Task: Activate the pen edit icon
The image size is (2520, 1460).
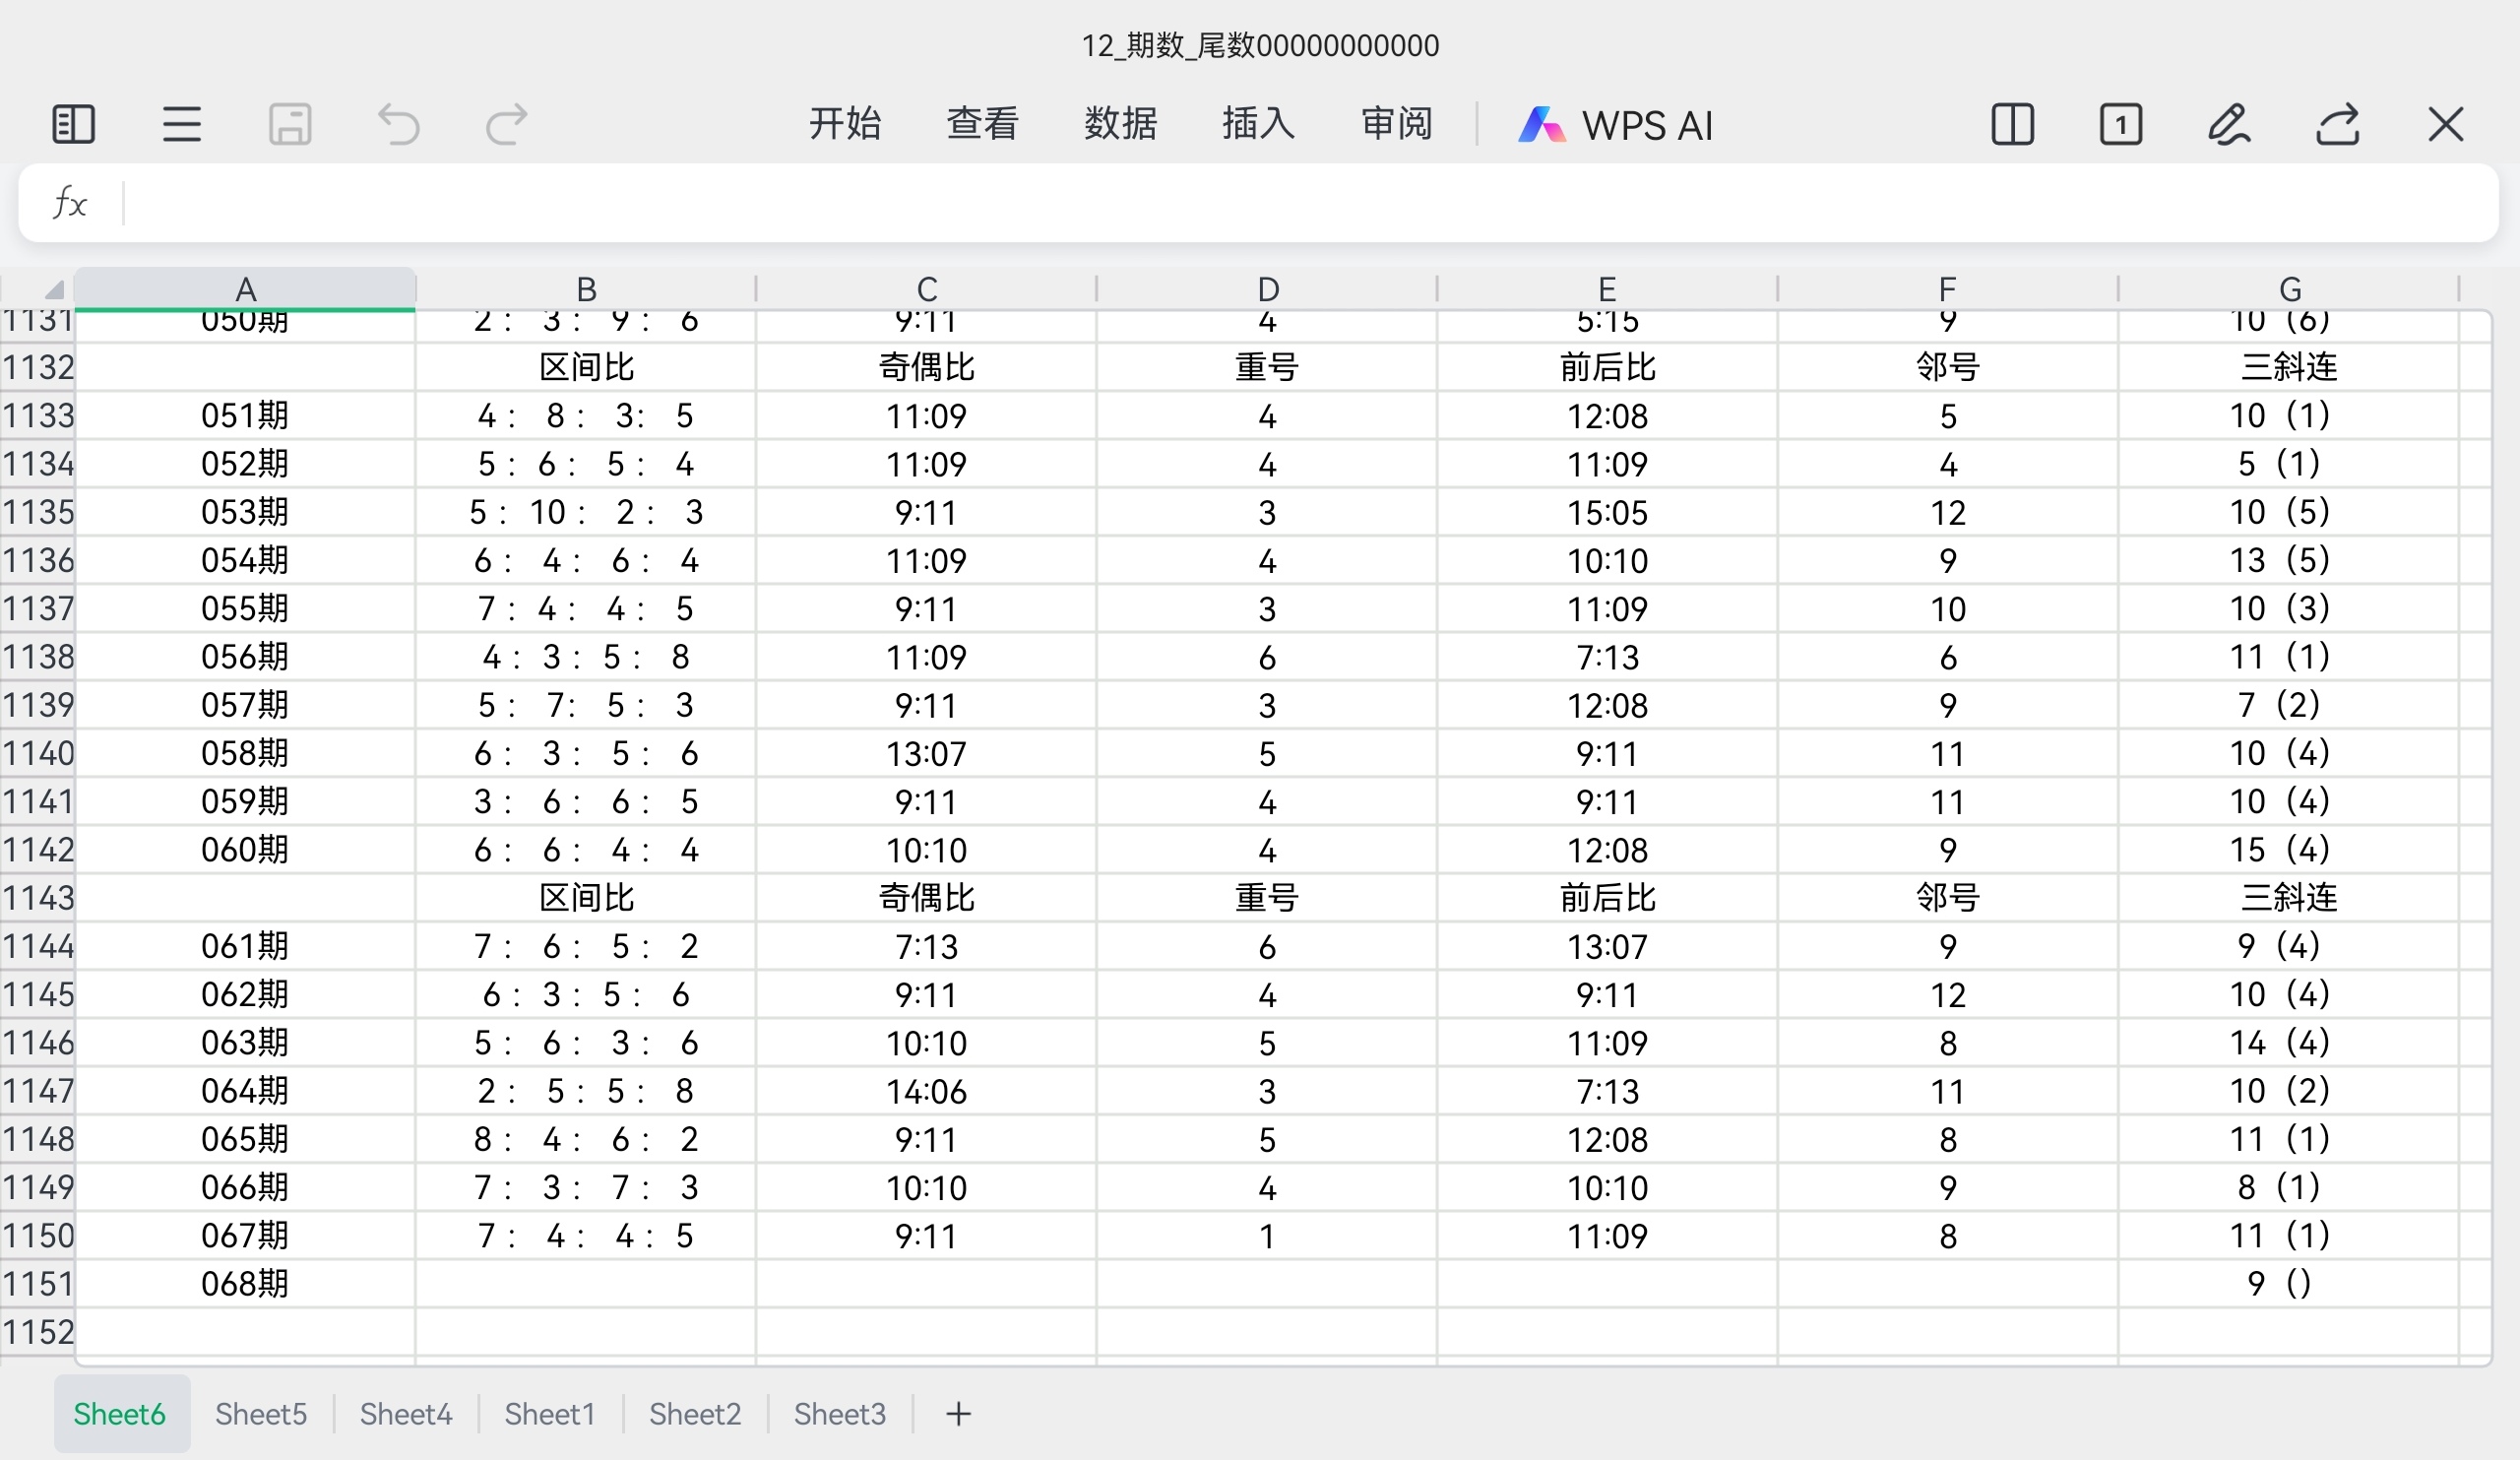Action: (2229, 125)
